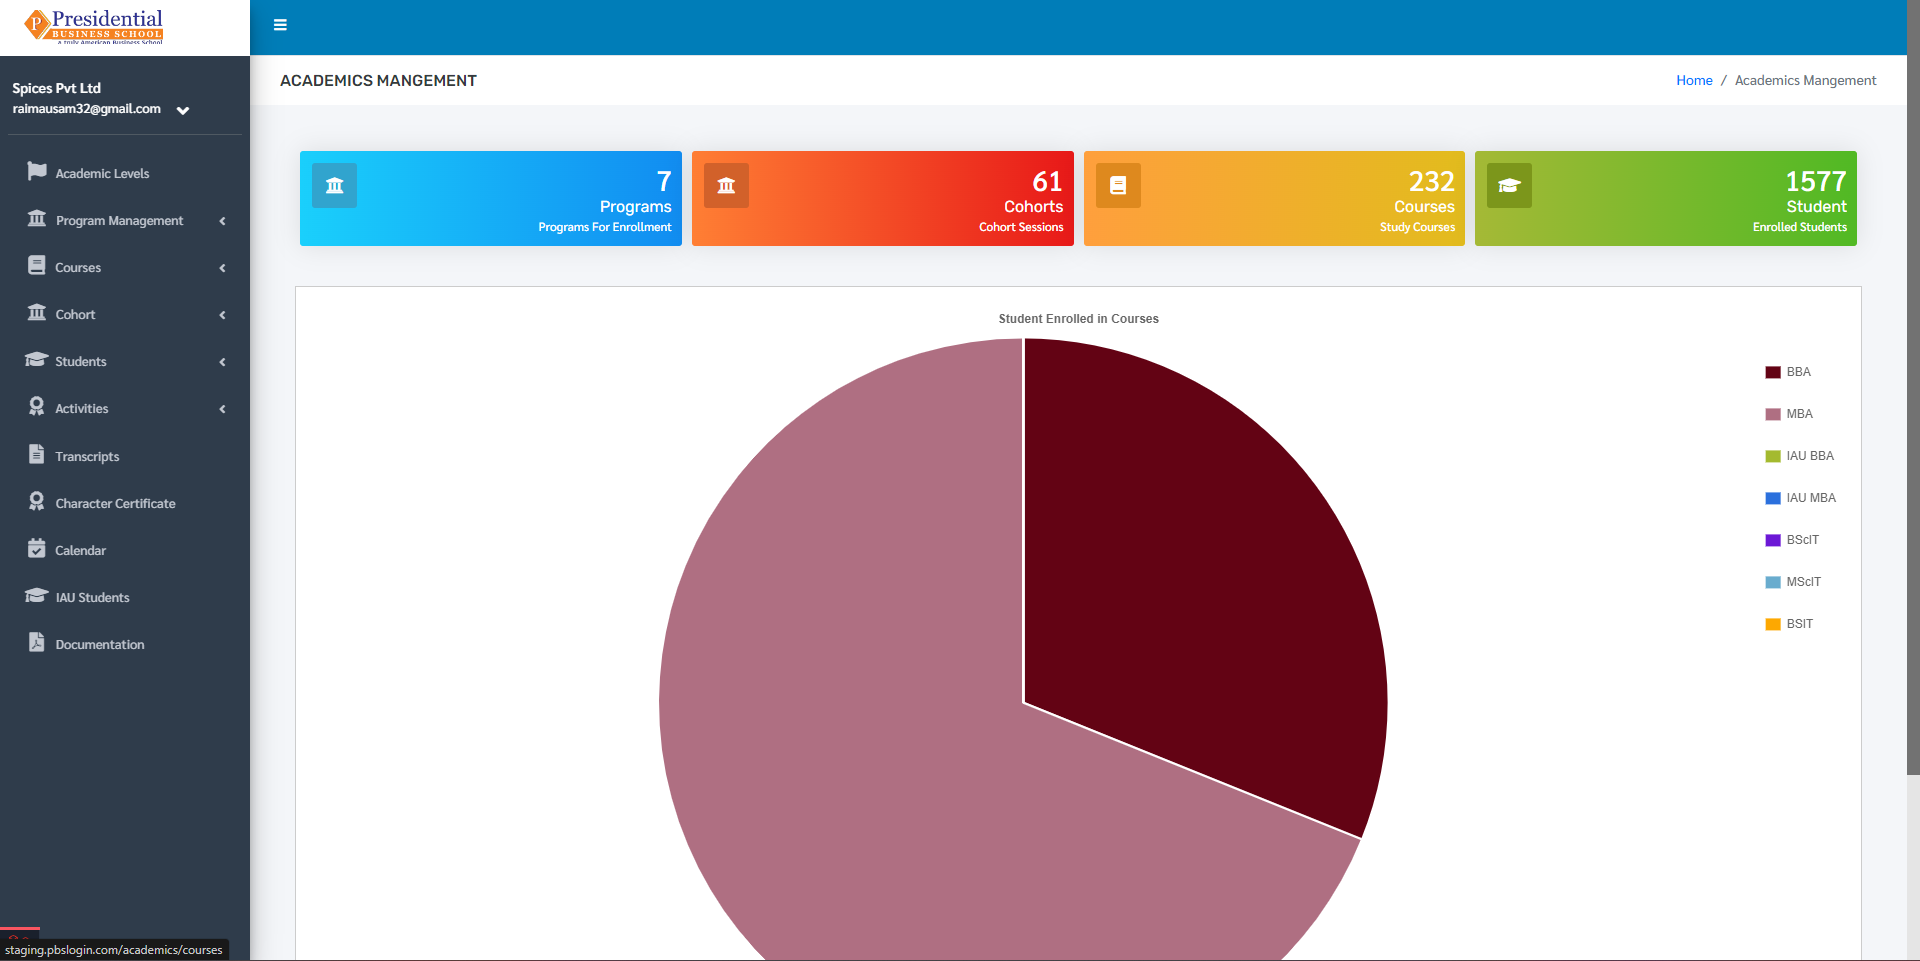1920x961 pixels.
Task: Toggle IAU BBA legend color swatch
Action: tap(1773, 456)
